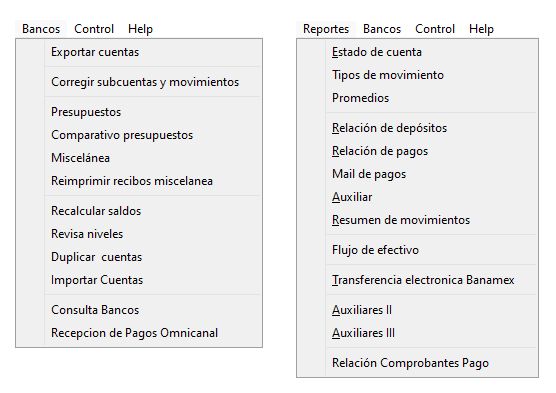Choose Corregir subcuentas y movimientos
556x393 pixels.
pos(139,82)
